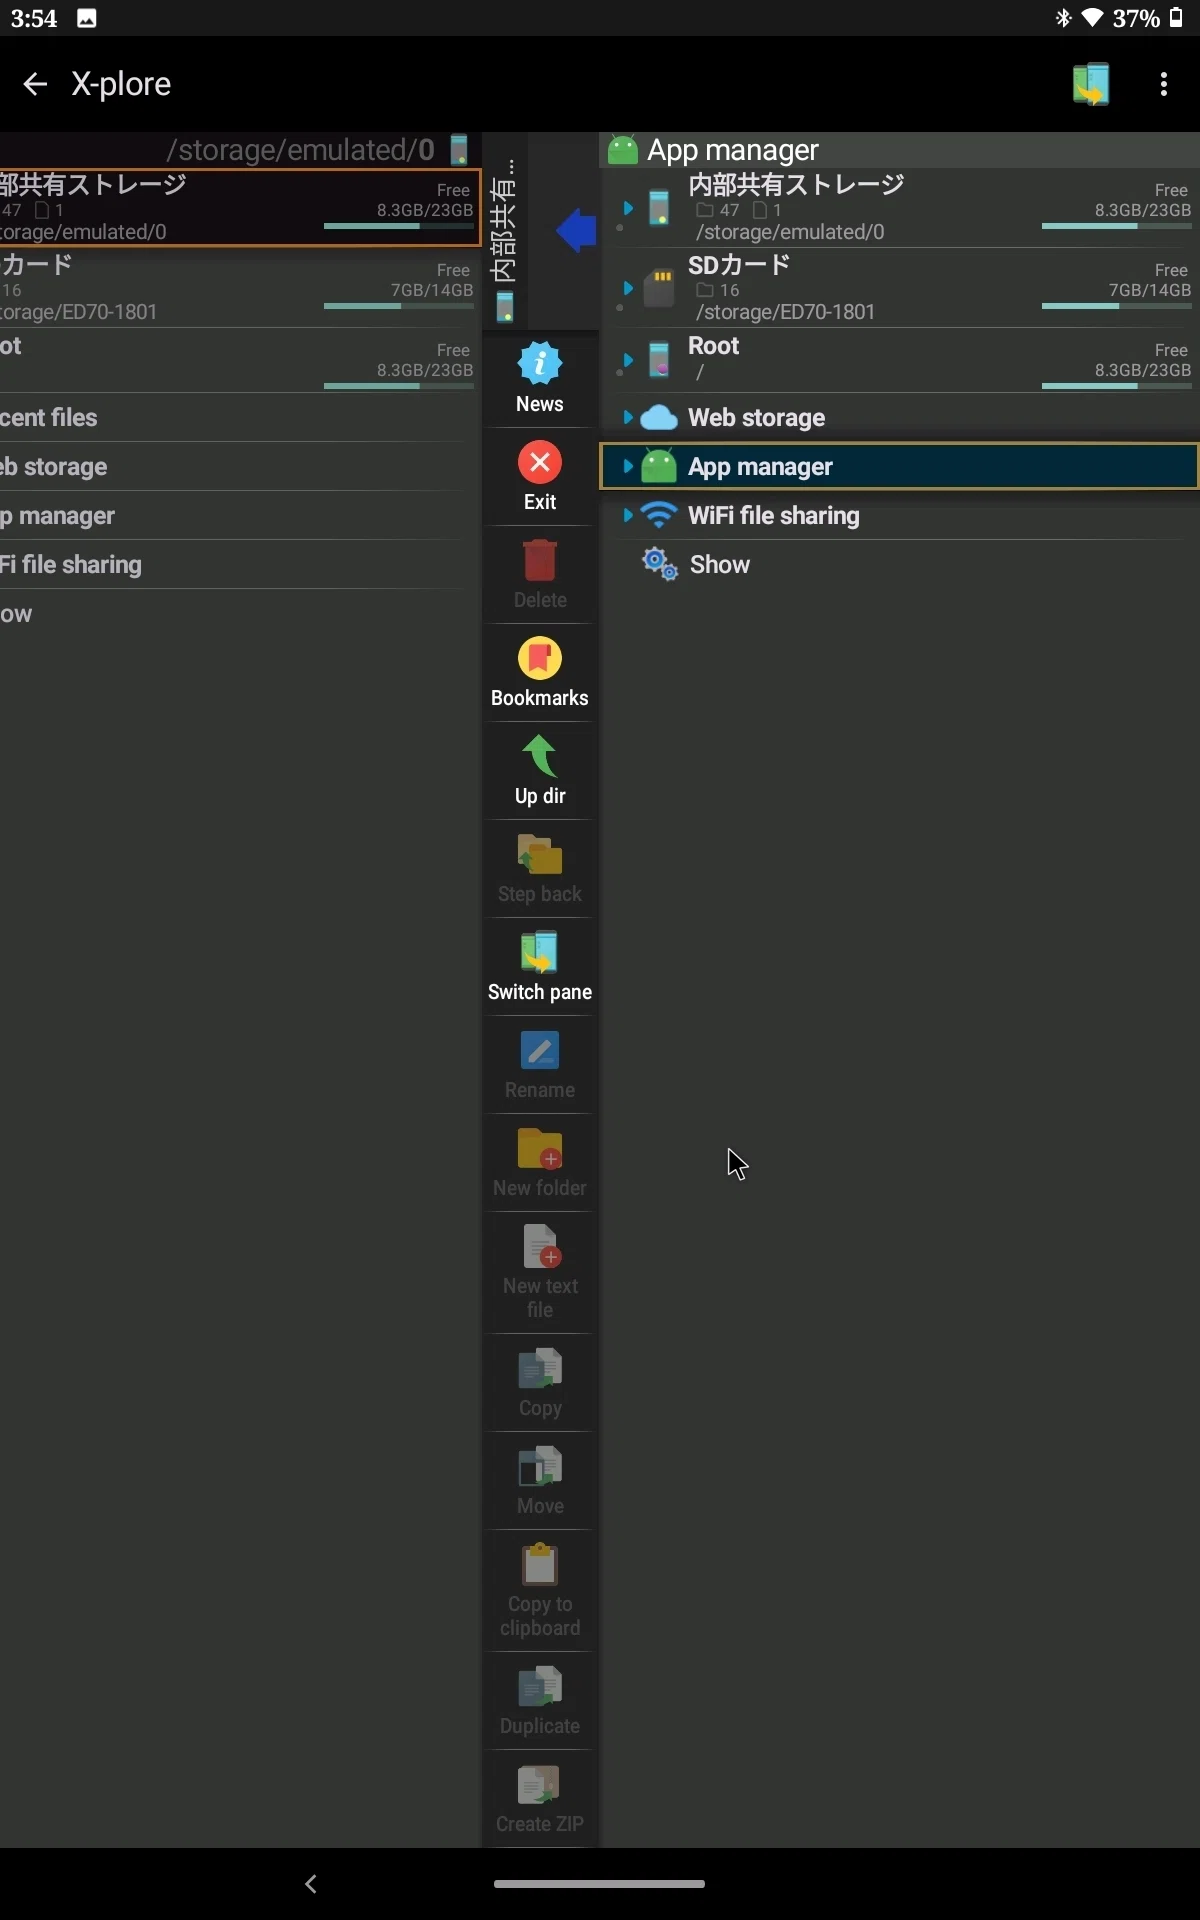Select App manager row in right pane
Image resolution: width=1200 pixels, height=1920 pixels.
coord(900,466)
